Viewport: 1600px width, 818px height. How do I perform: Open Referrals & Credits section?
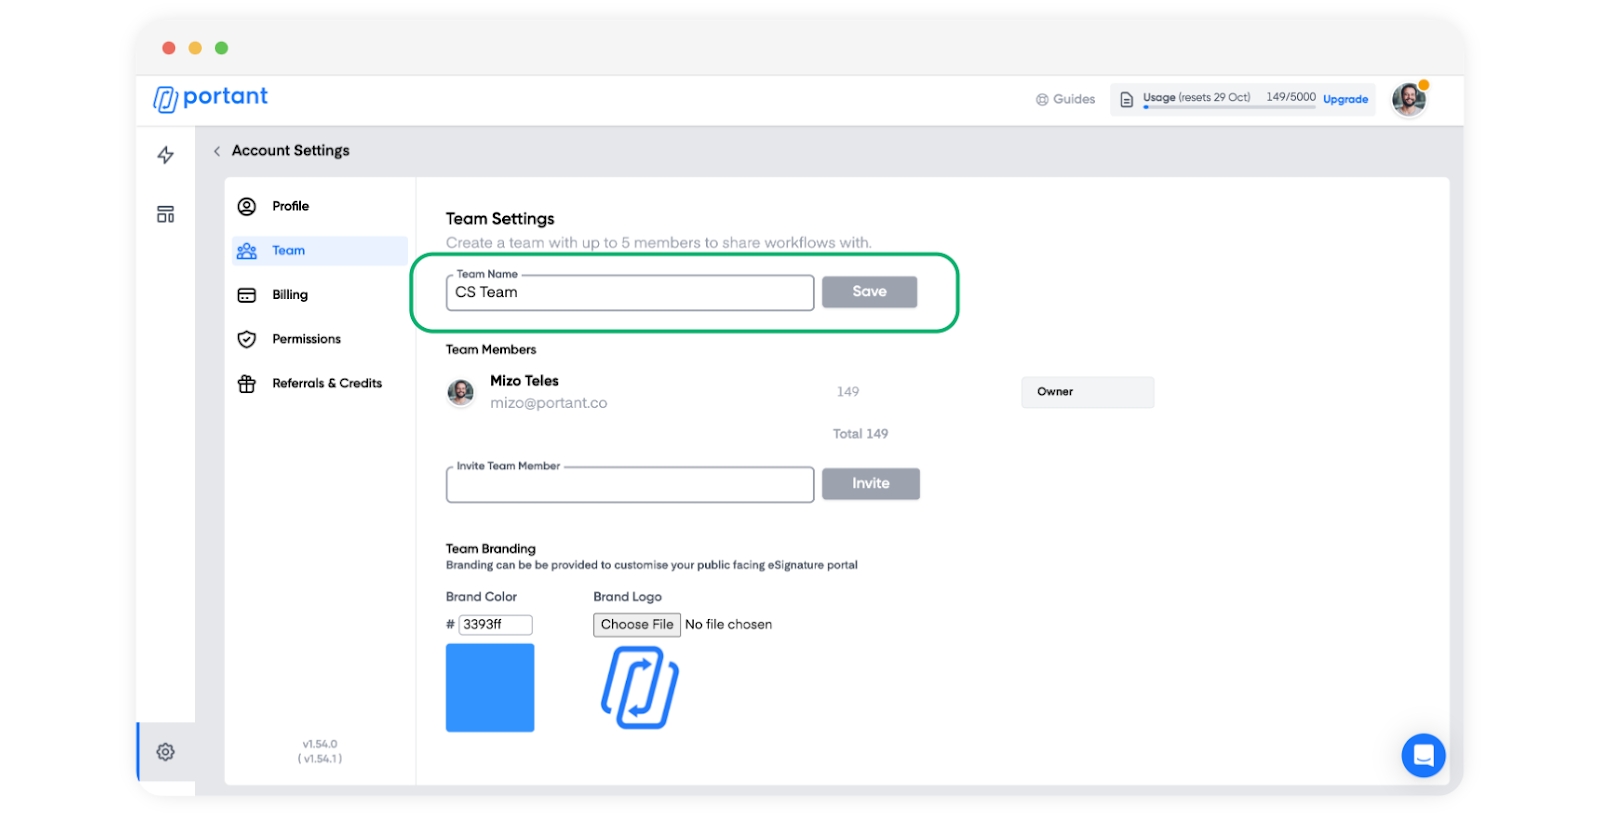pyautogui.click(x=326, y=383)
